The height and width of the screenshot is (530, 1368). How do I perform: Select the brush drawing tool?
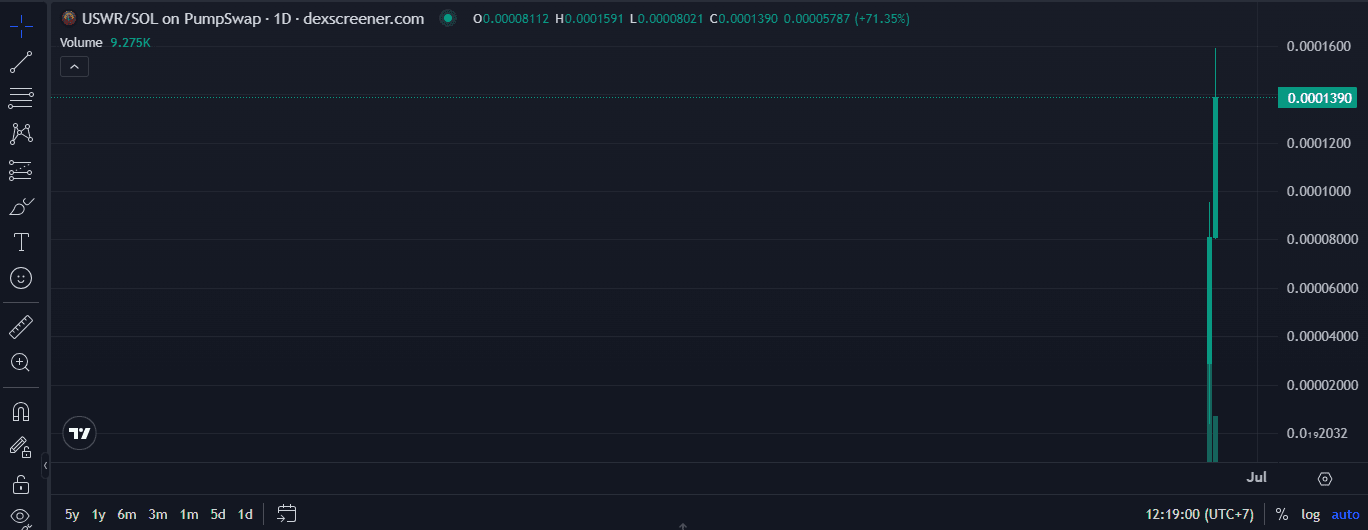[x=21, y=206]
